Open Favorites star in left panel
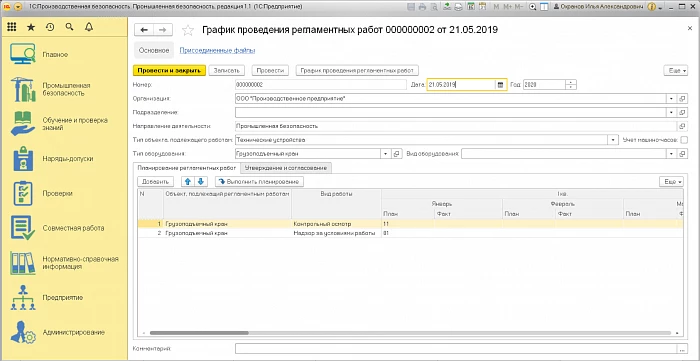Image resolution: width=700 pixels, height=361 pixels. tap(31, 27)
